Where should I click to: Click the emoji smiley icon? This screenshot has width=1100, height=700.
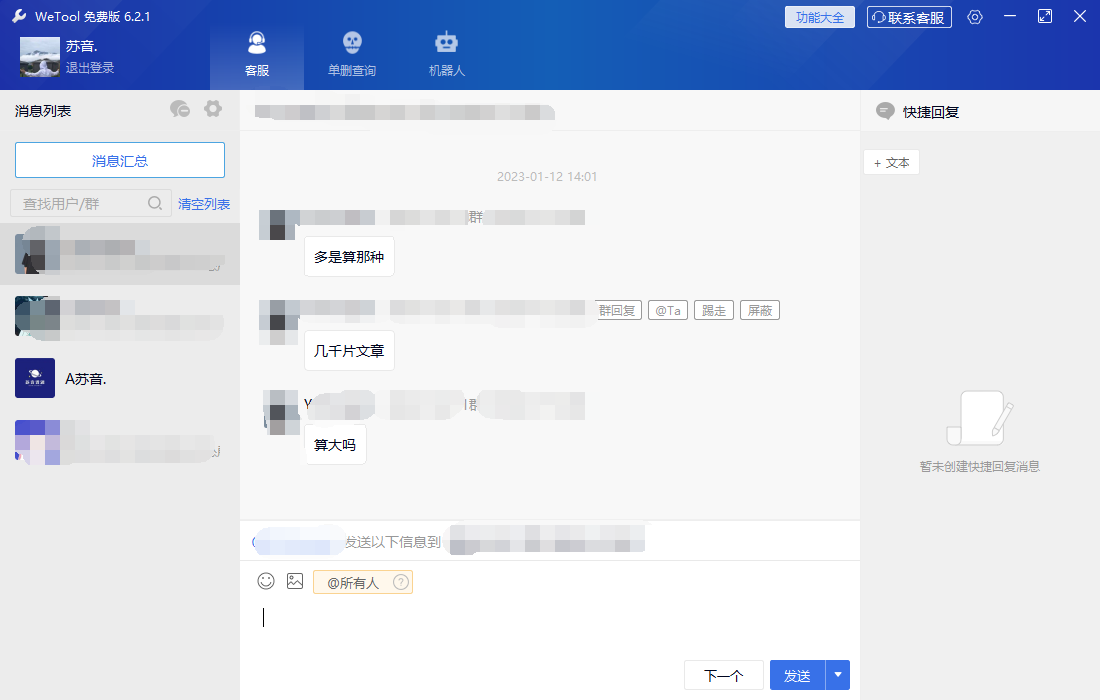266,581
